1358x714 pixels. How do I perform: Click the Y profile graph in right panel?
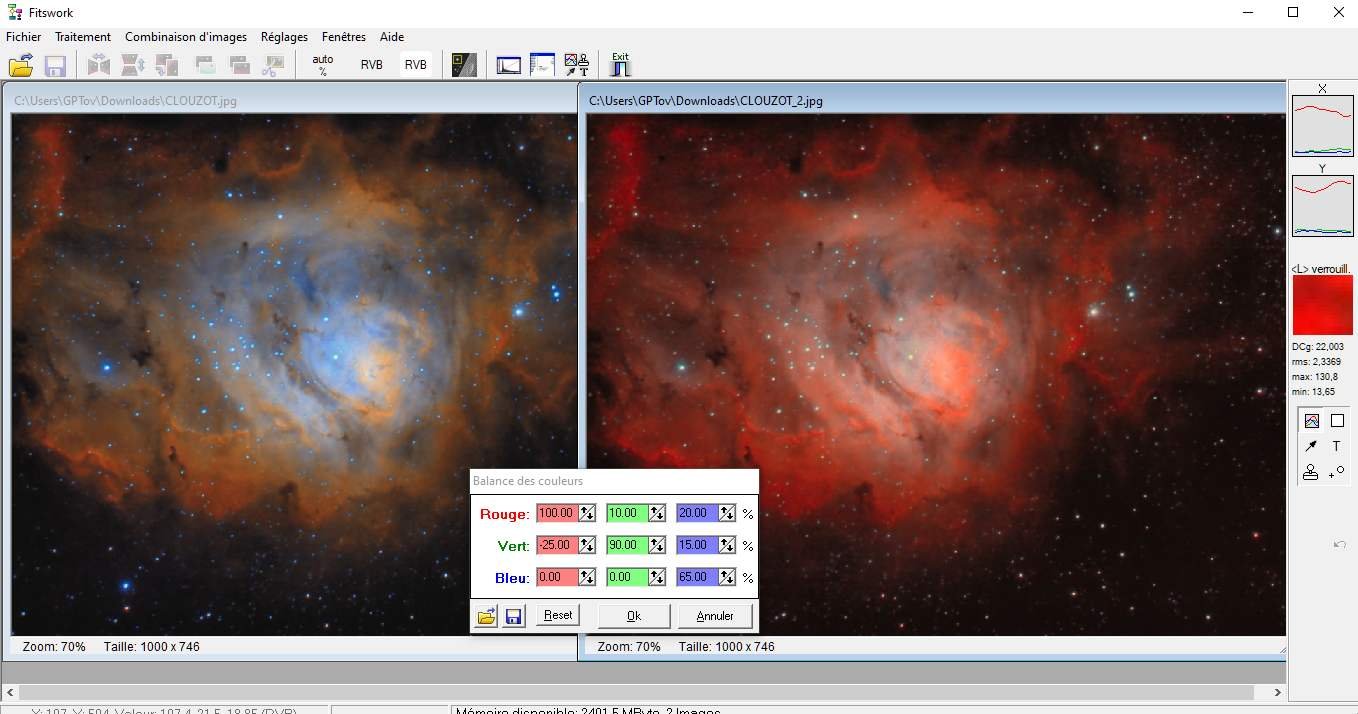click(x=1322, y=206)
